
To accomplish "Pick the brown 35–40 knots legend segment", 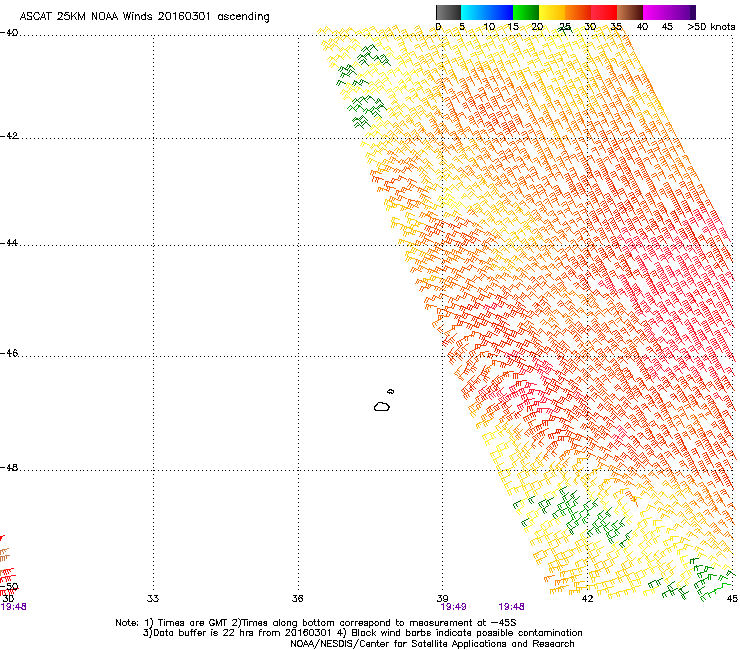I will click(x=630, y=12).
